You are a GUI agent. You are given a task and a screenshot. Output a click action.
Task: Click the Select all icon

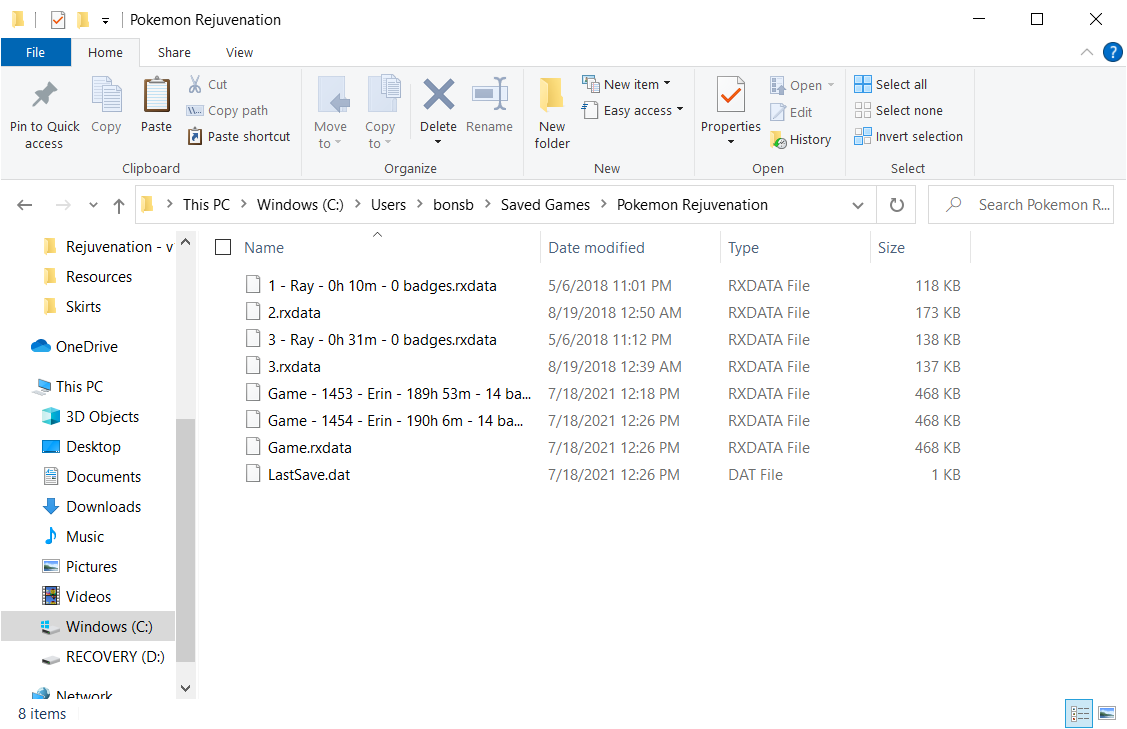click(862, 84)
